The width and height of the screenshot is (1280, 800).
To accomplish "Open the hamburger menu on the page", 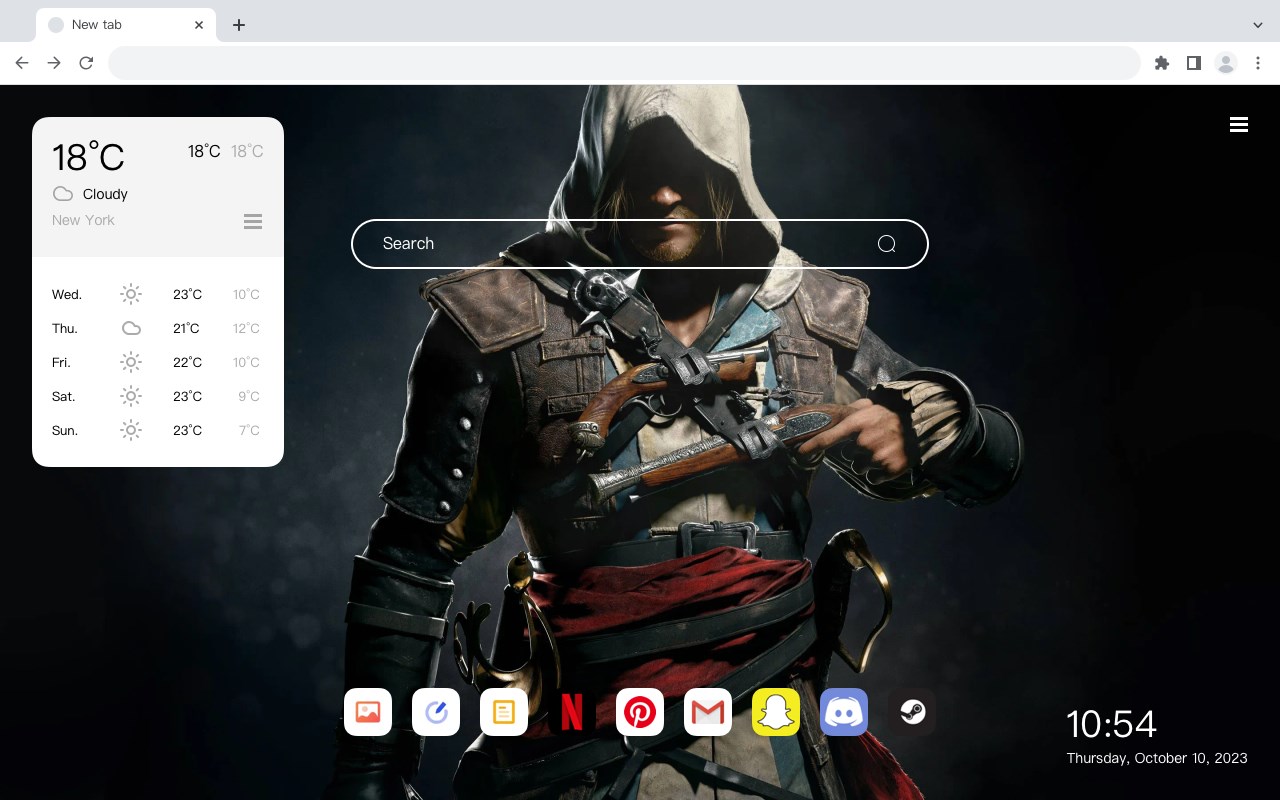I will pos(1239,125).
